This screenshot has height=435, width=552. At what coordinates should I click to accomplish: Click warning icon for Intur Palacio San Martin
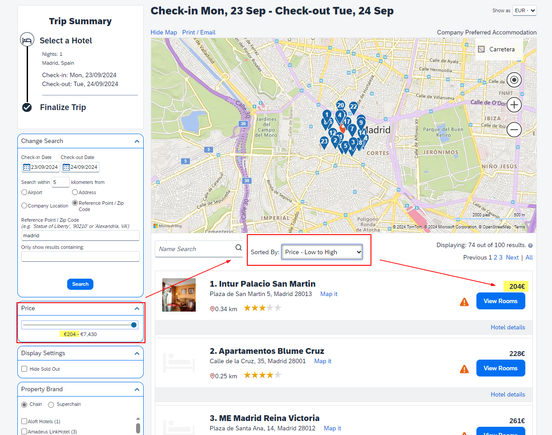(x=464, y=302)
